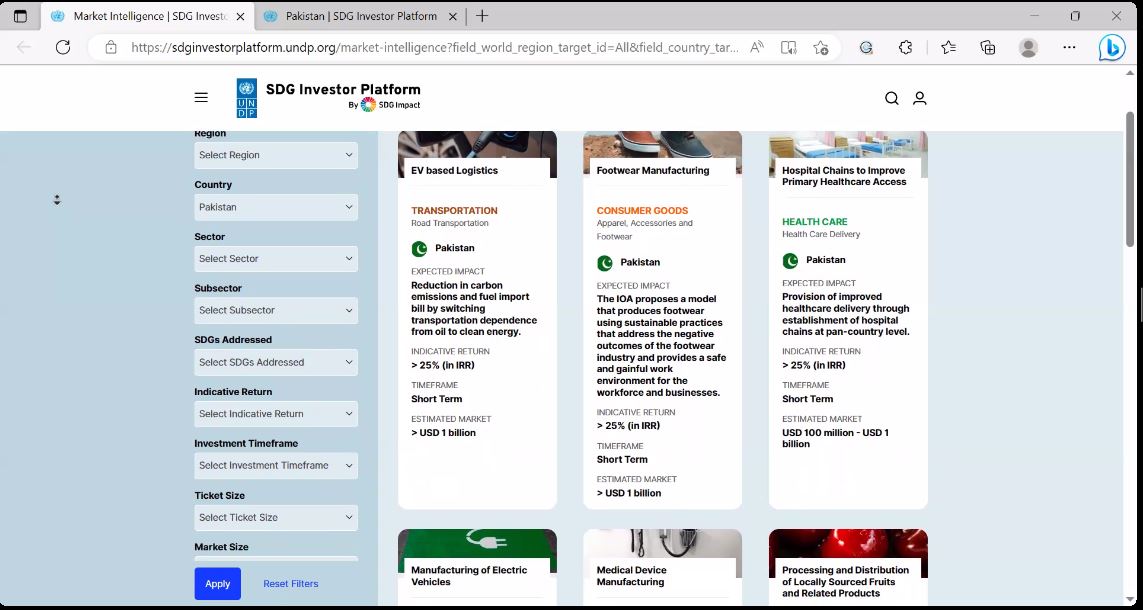This screenshot has height=610, width=1143.
Task: Click Pakistan flag on Footwear Manufacturing card
Action: point(604,262)
